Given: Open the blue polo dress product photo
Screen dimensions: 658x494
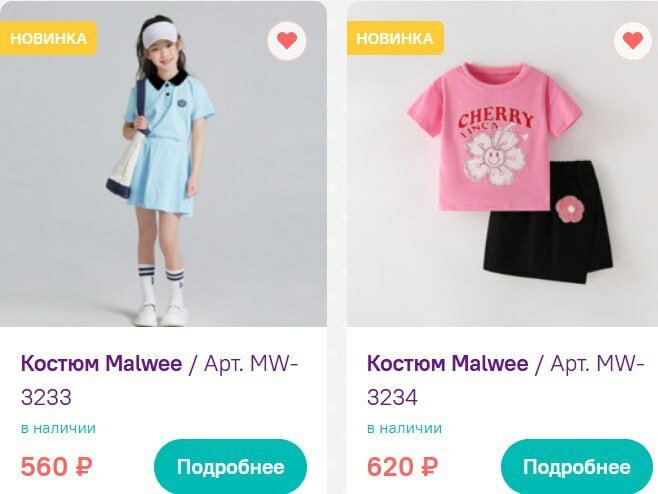Looking at the screenshot, I should (x=163, y=164).
